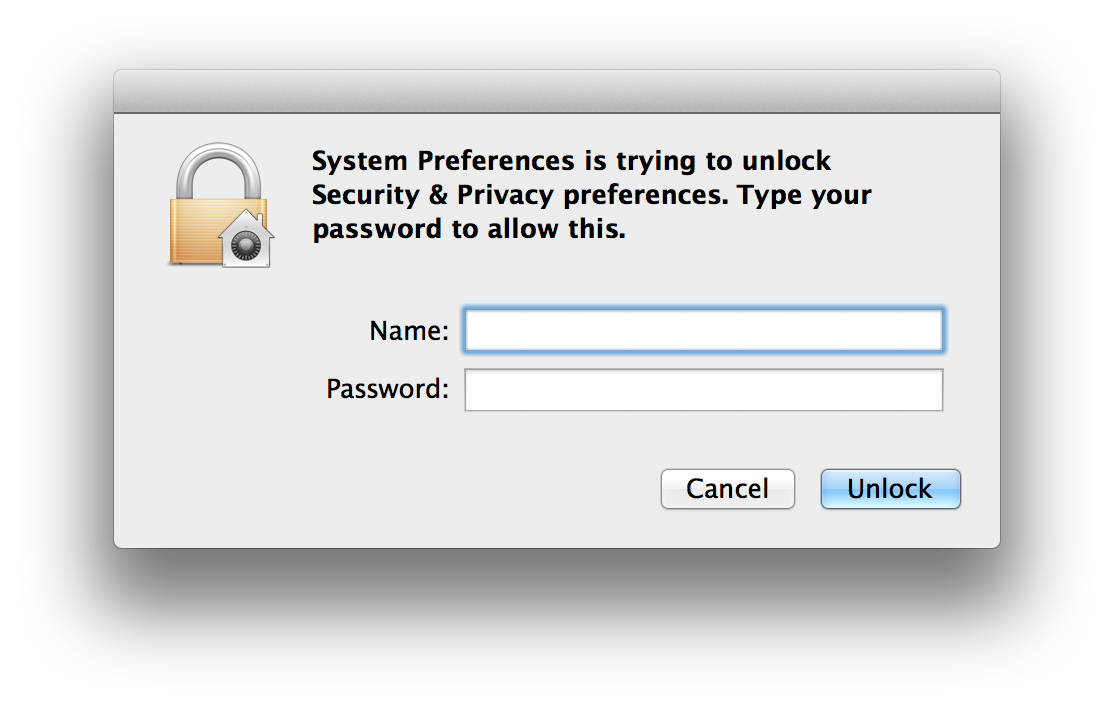Click into the Password field
Image resolution: width=1114 pixels, height=706 pixels.
703,390
